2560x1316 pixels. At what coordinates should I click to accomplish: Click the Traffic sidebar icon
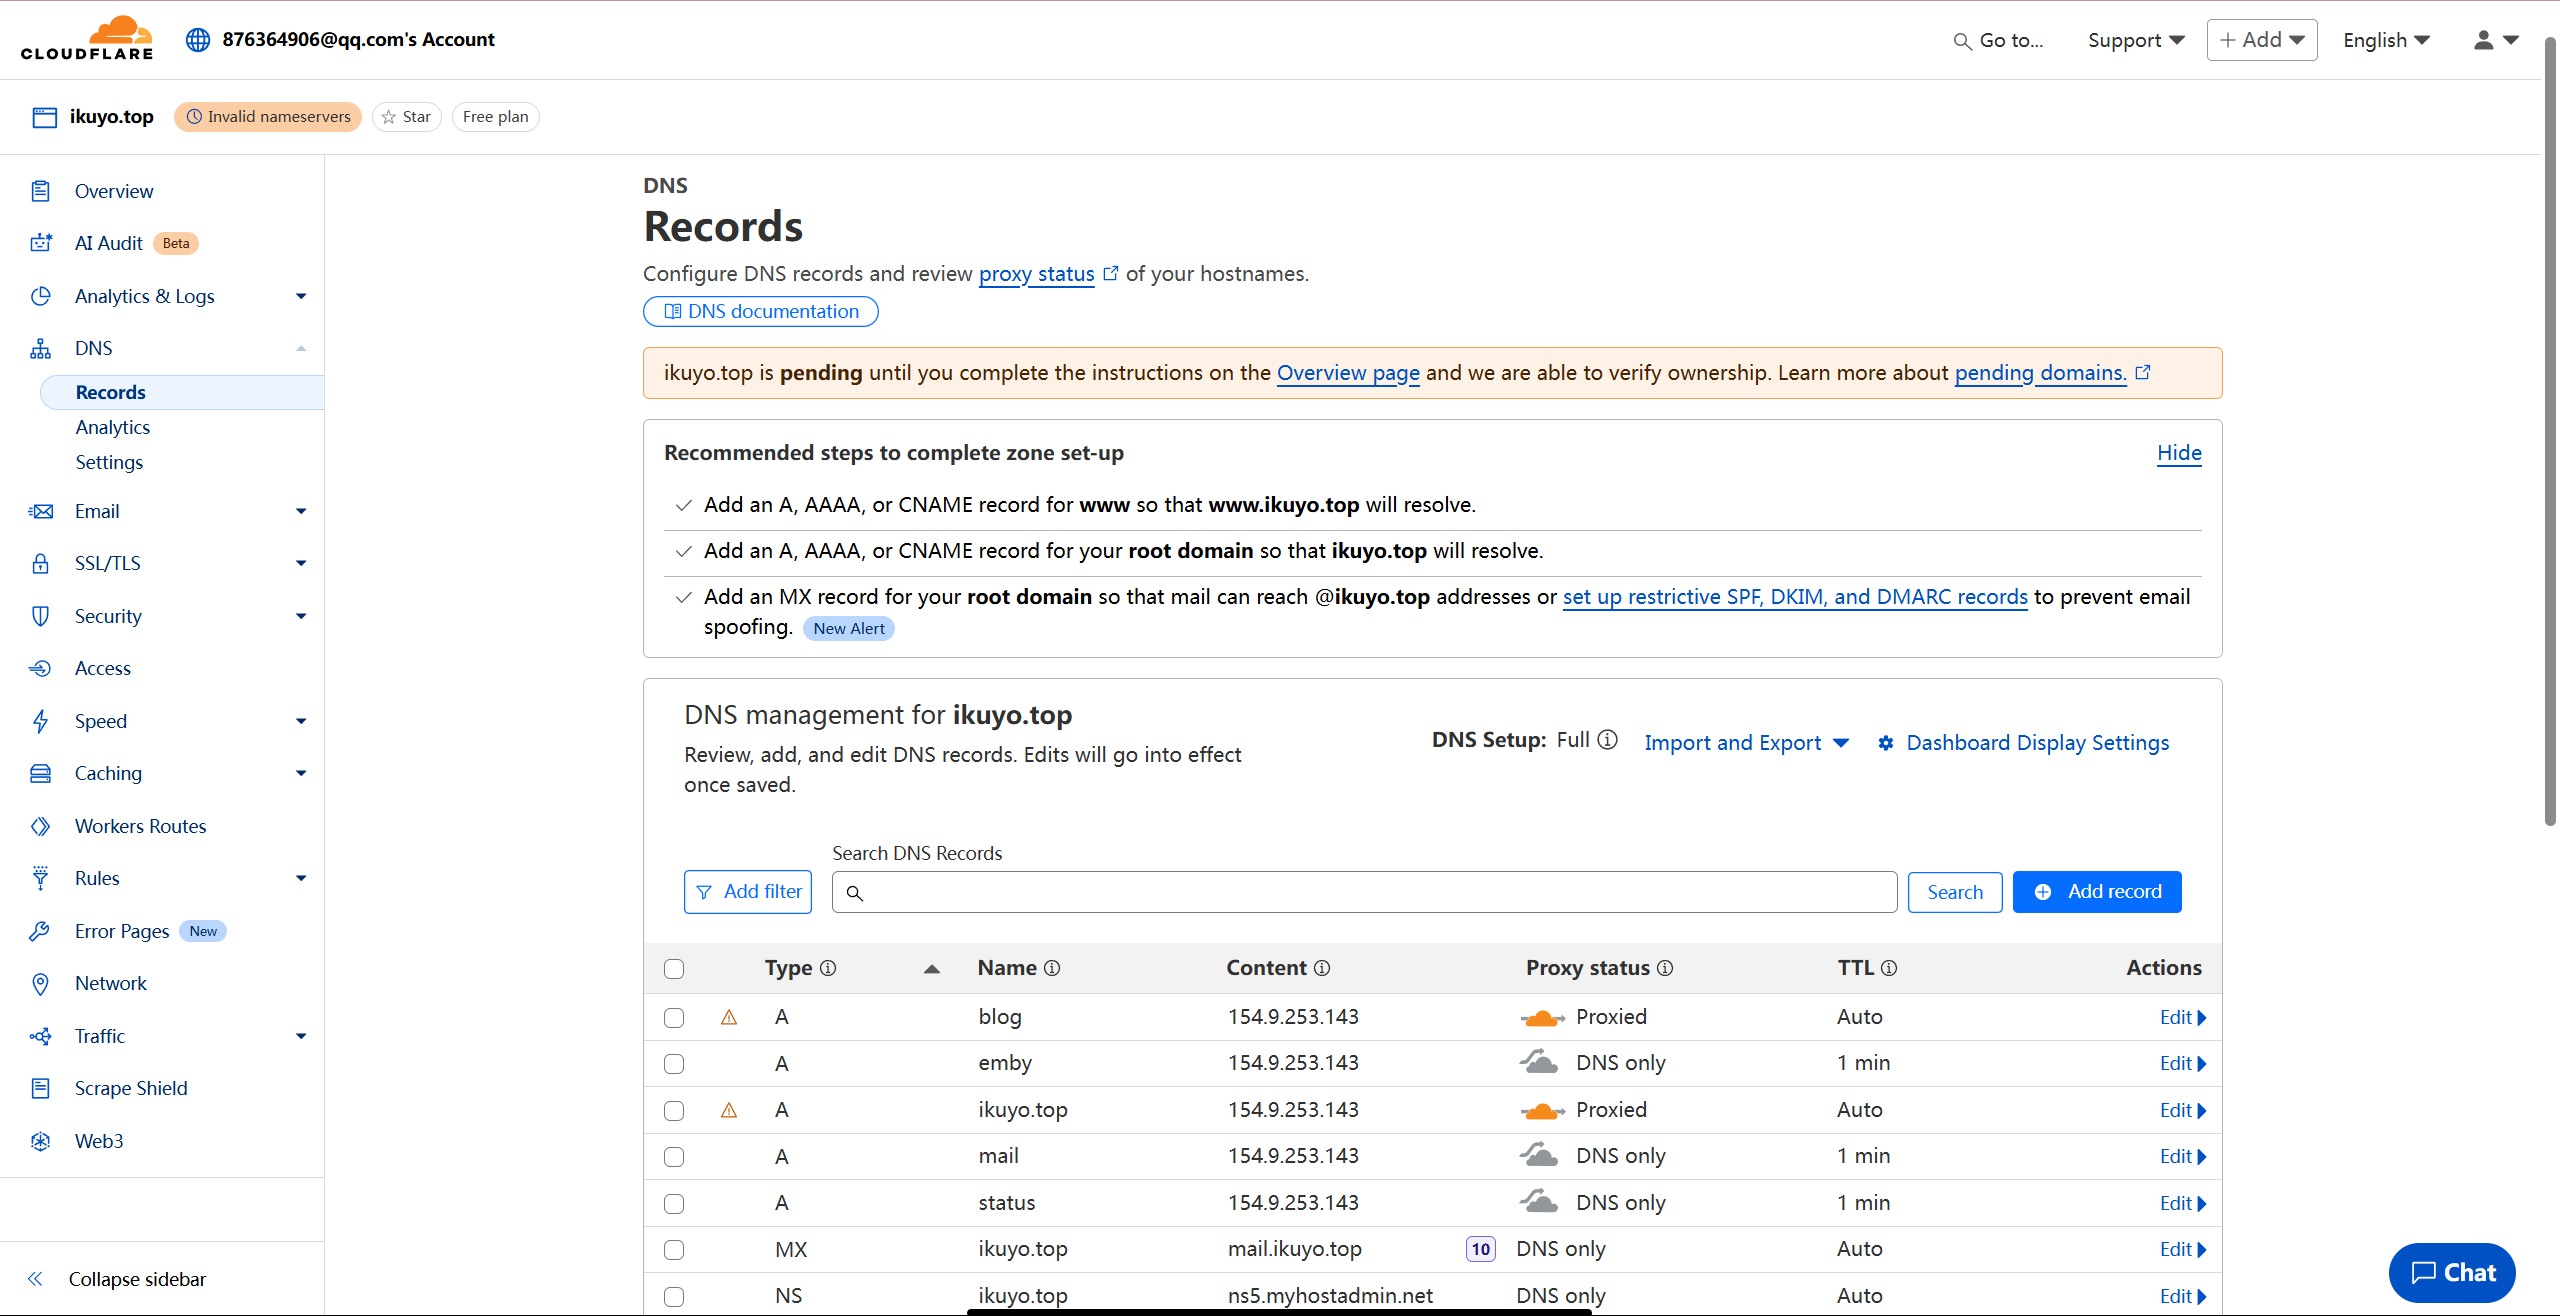tap(41, 1036)
